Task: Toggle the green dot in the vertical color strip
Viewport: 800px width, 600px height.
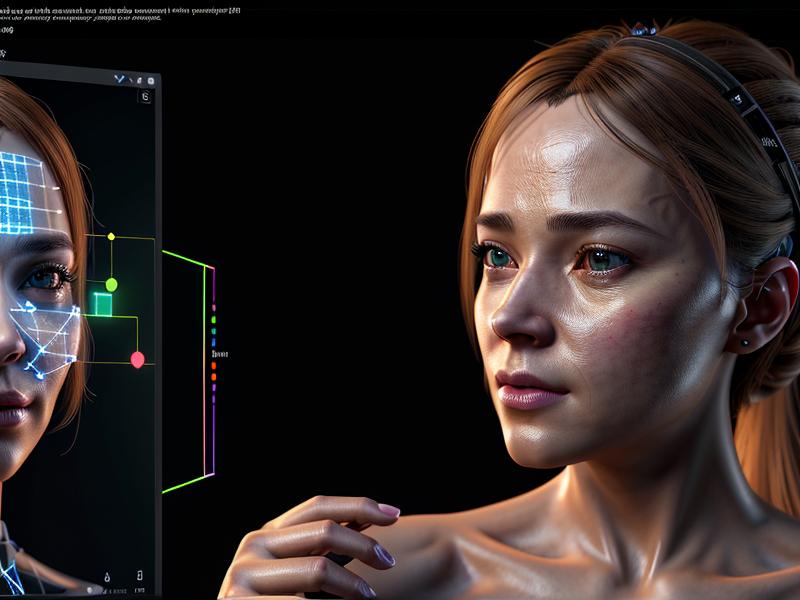Action: coord(213,321)
